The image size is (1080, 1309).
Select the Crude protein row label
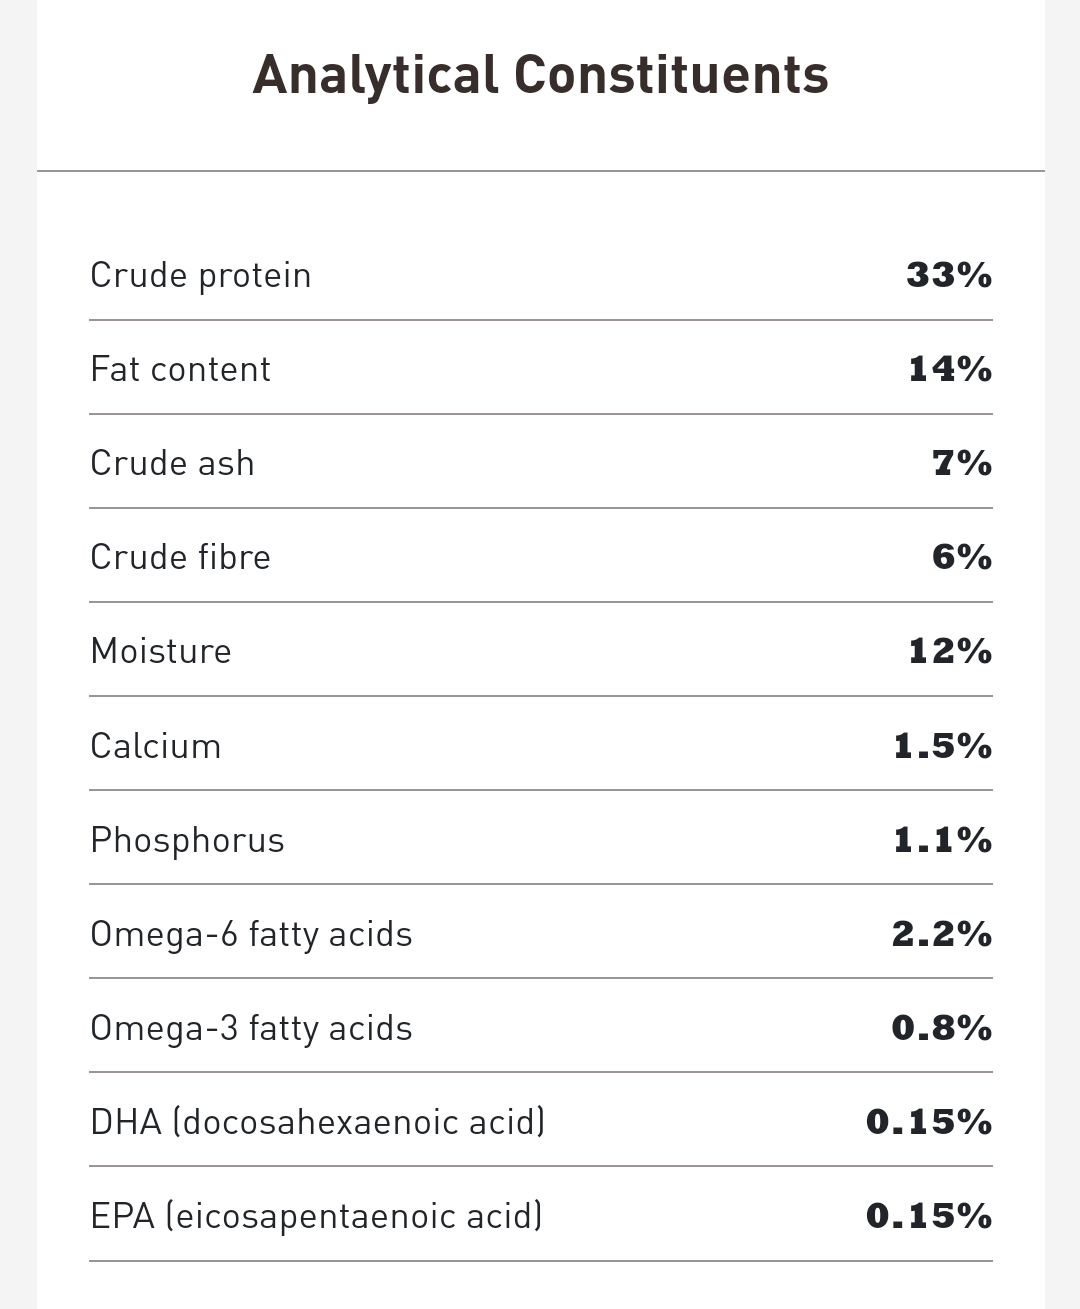coord(200,275)
